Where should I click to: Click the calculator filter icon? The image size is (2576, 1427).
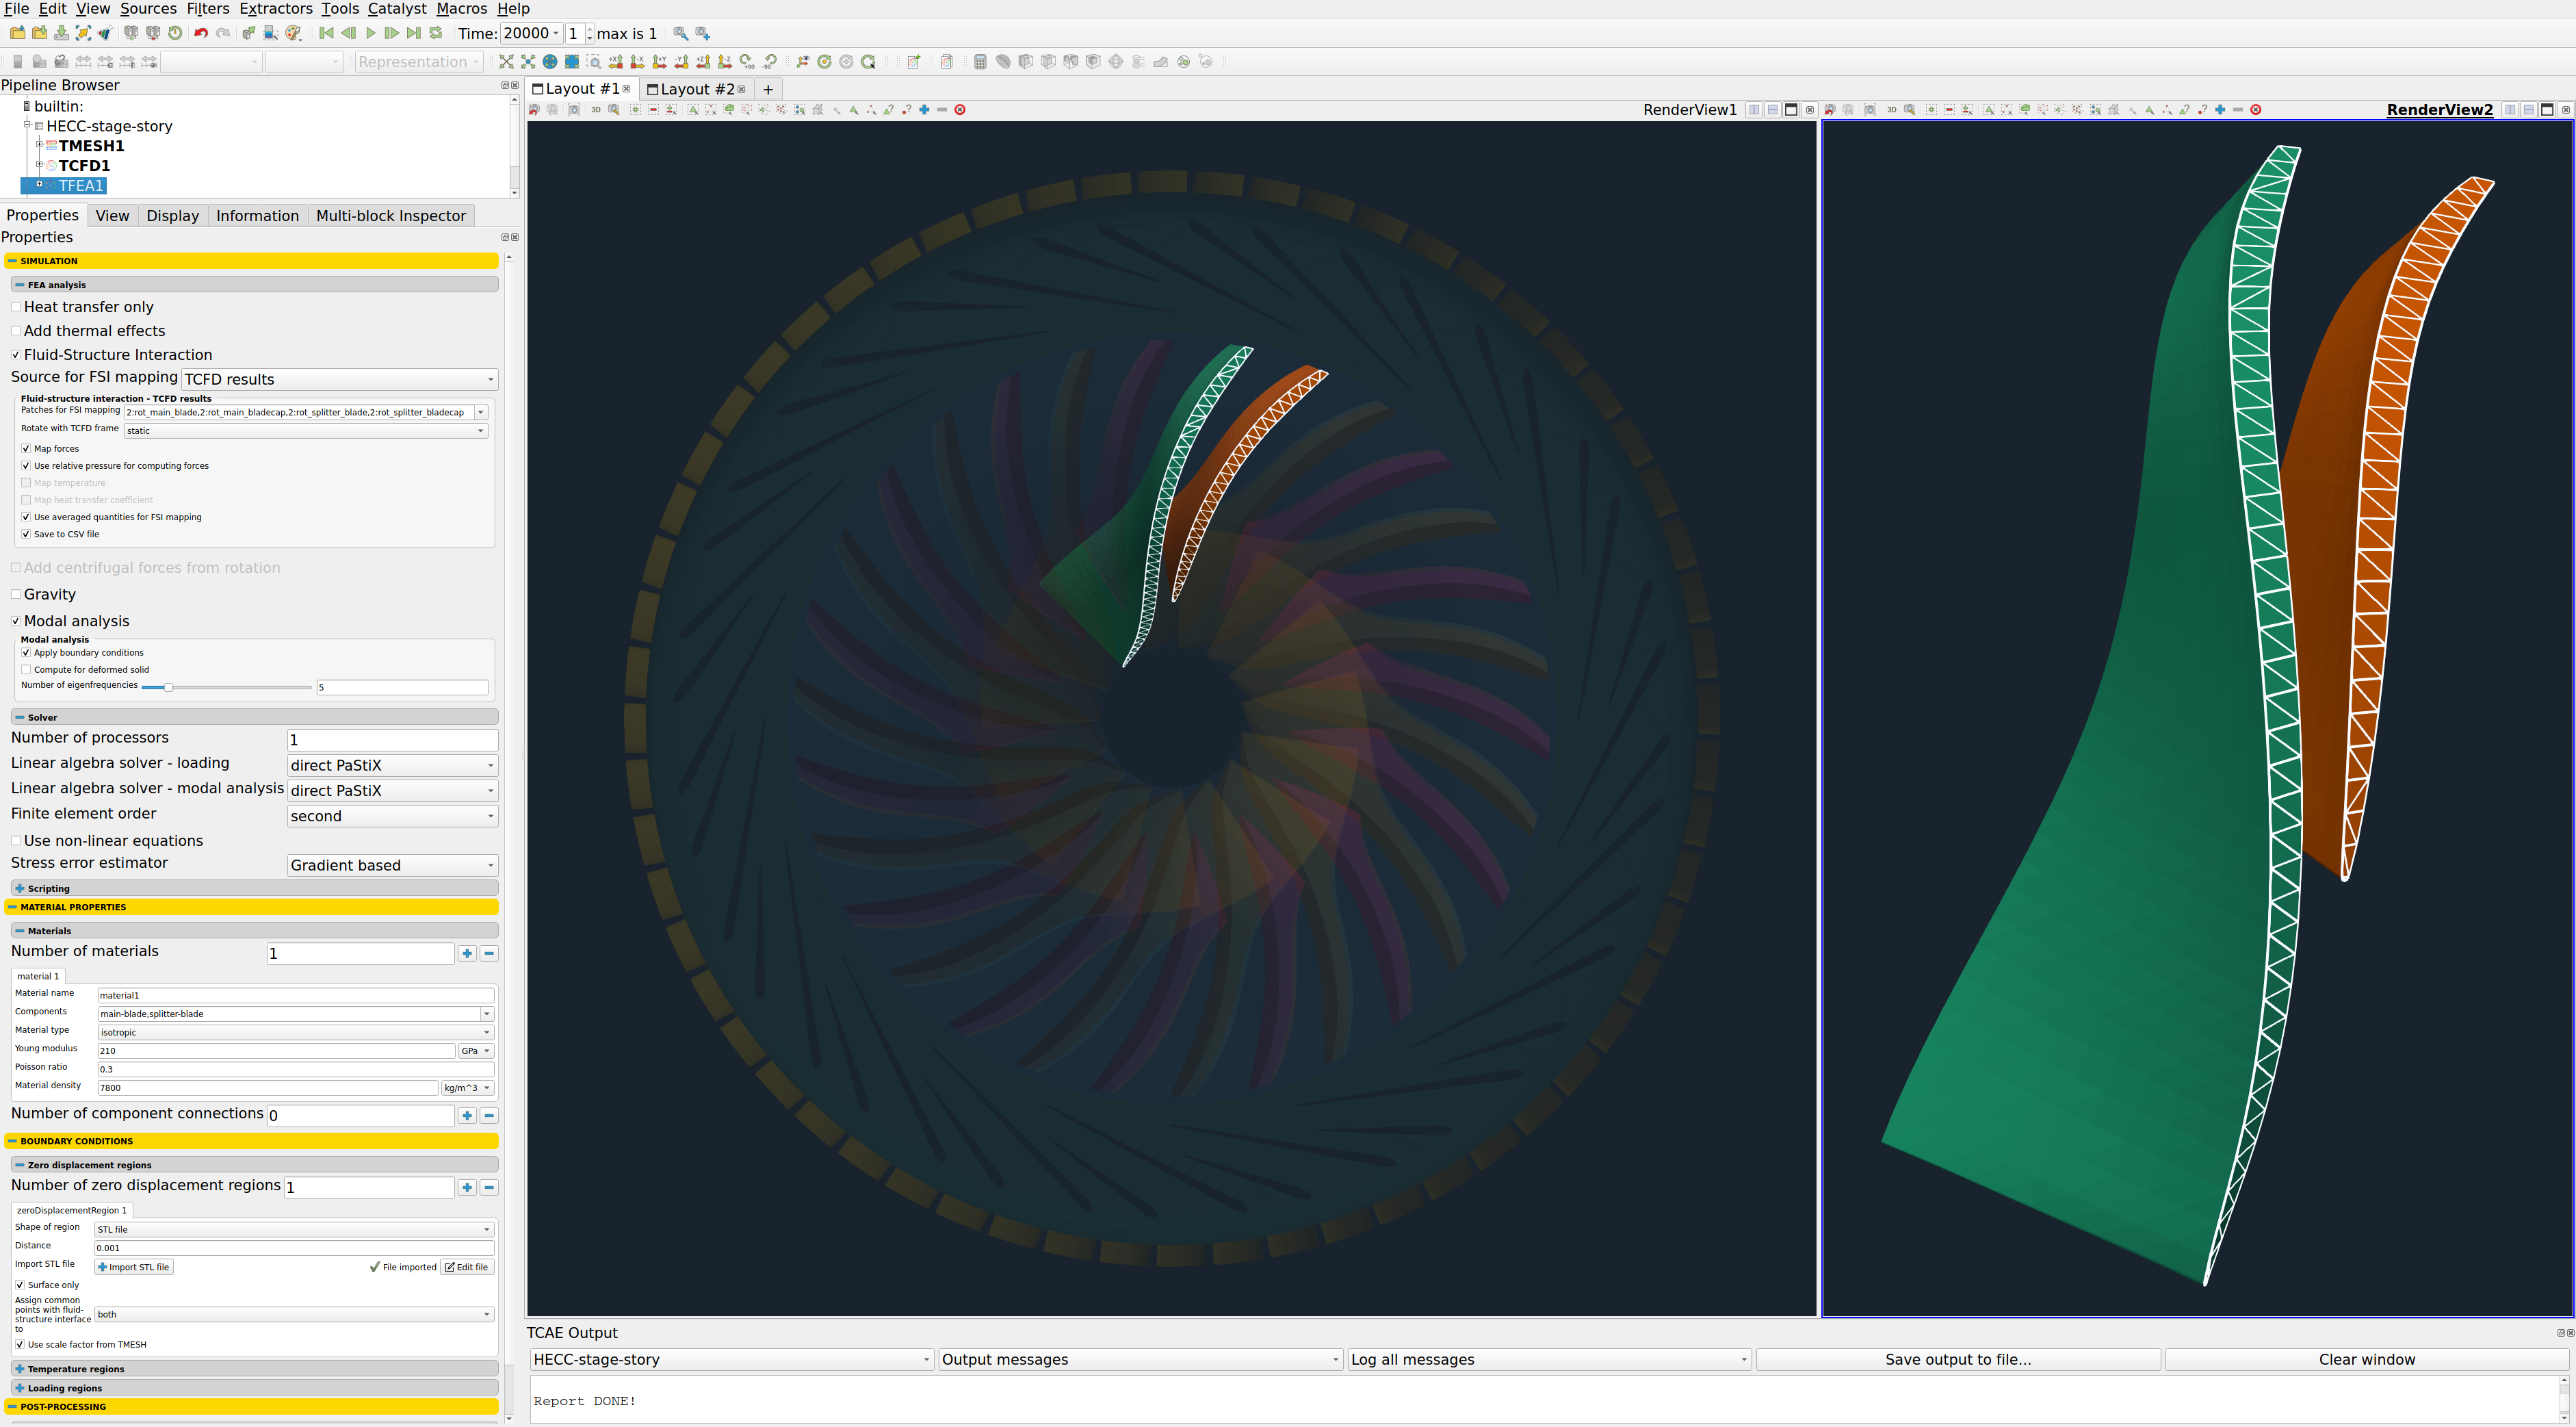point(980,62)
